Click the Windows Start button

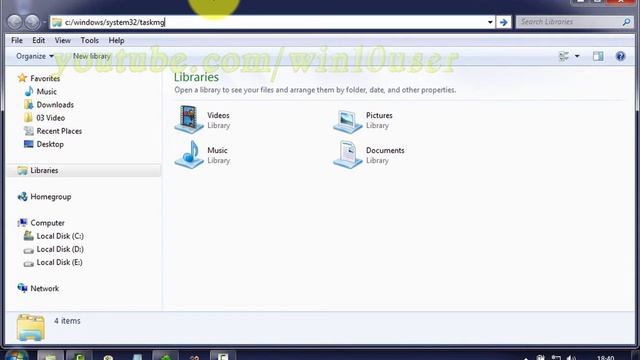click(x=16, y=356)
